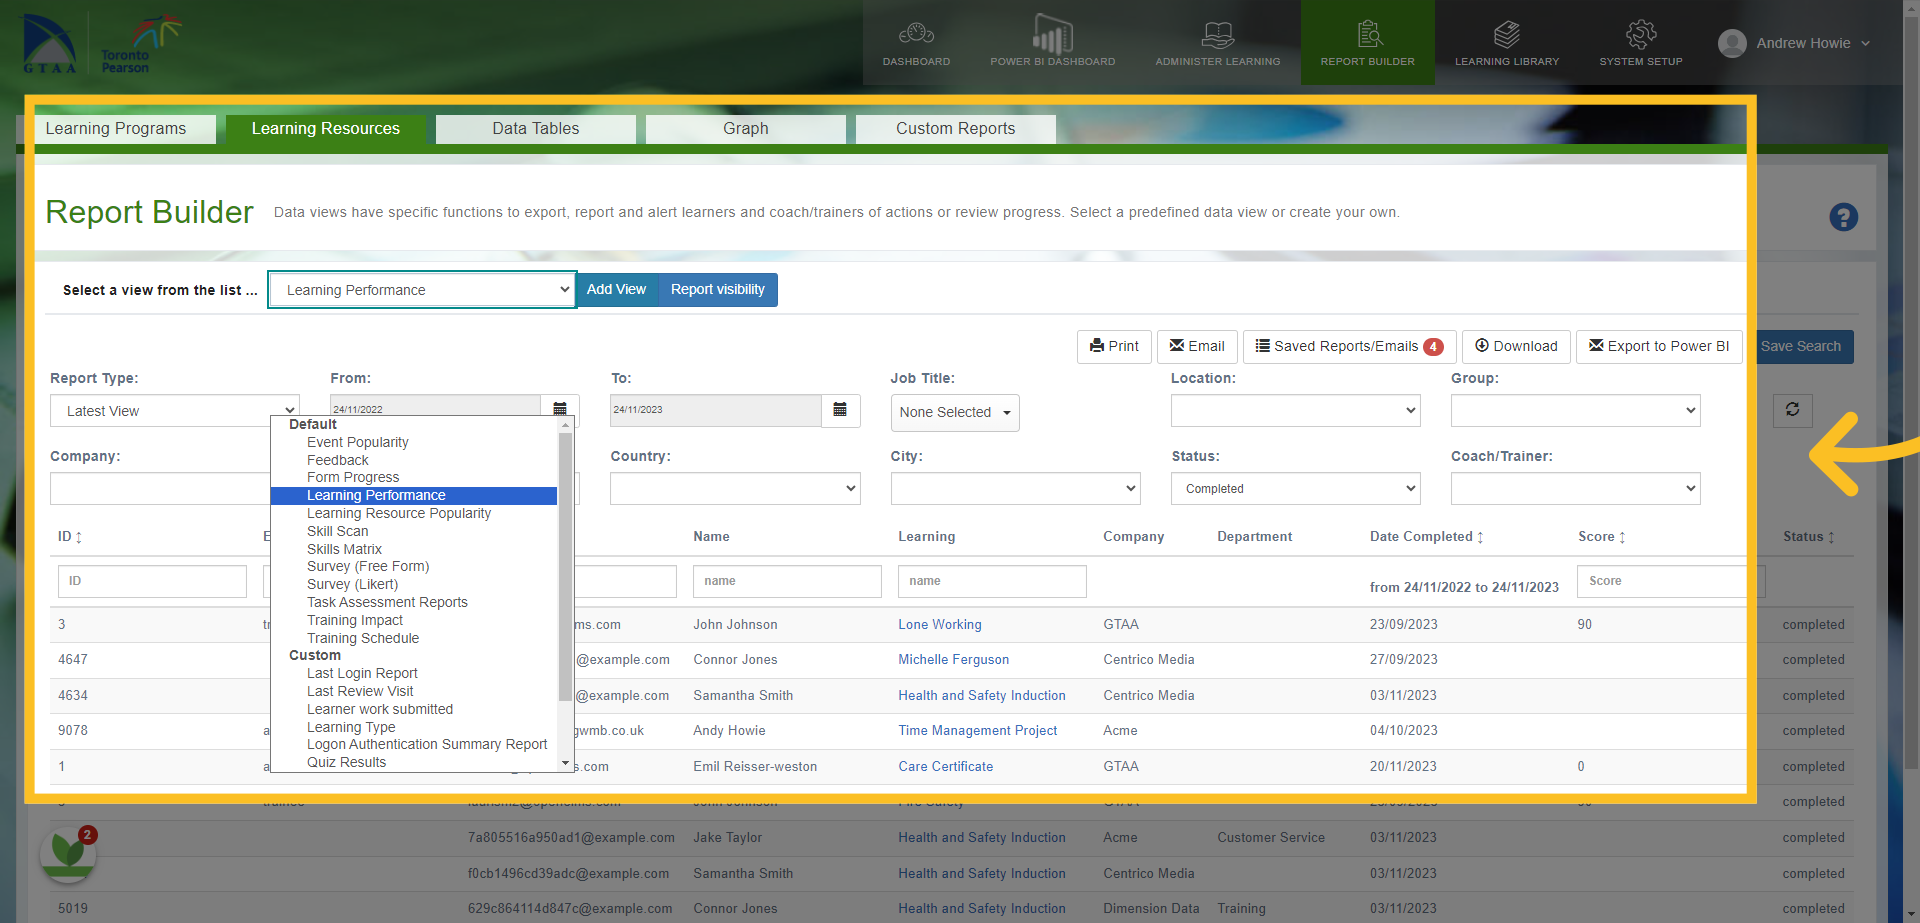Click the leaf notification badge icon
Screen dimensions: 1920x923
68,854
